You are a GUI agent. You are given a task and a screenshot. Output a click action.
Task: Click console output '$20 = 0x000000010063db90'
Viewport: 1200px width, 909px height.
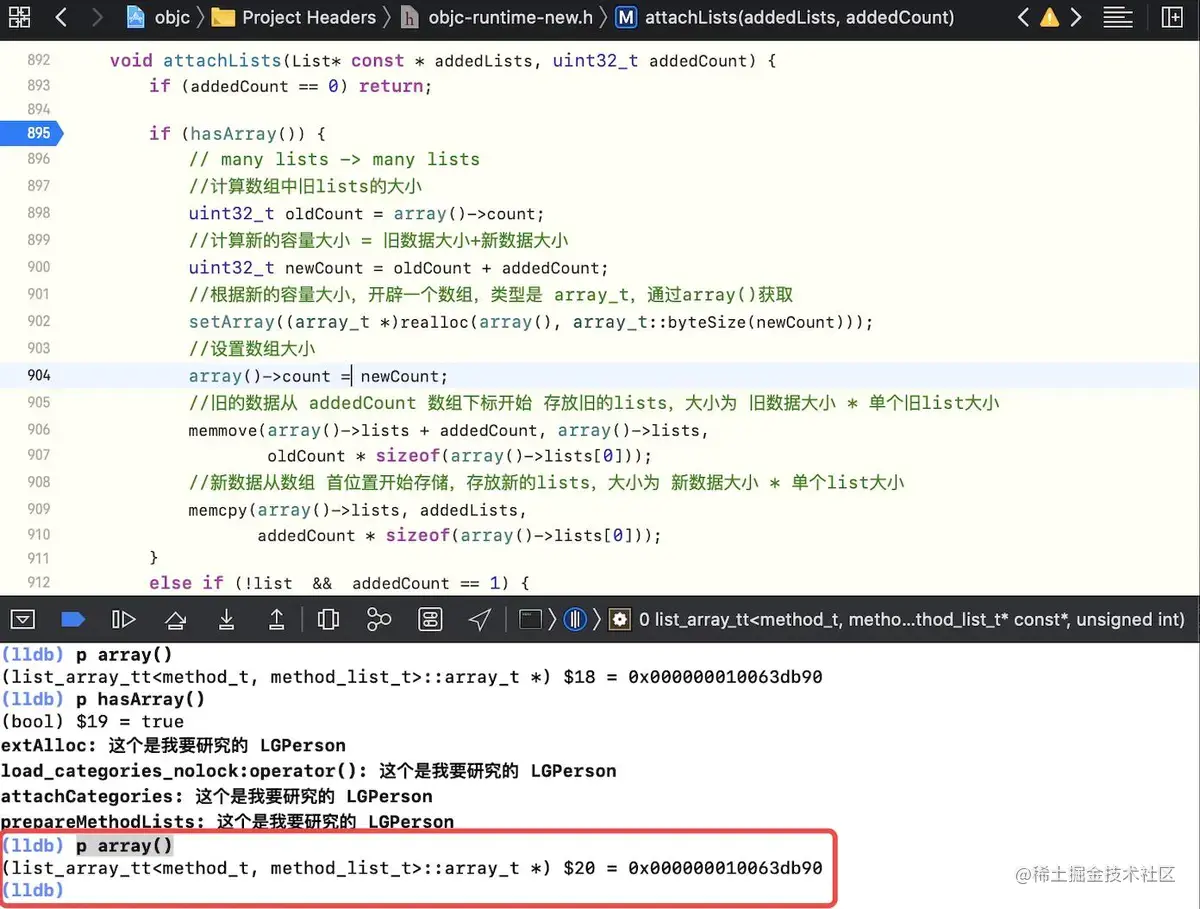pos(693,868)
